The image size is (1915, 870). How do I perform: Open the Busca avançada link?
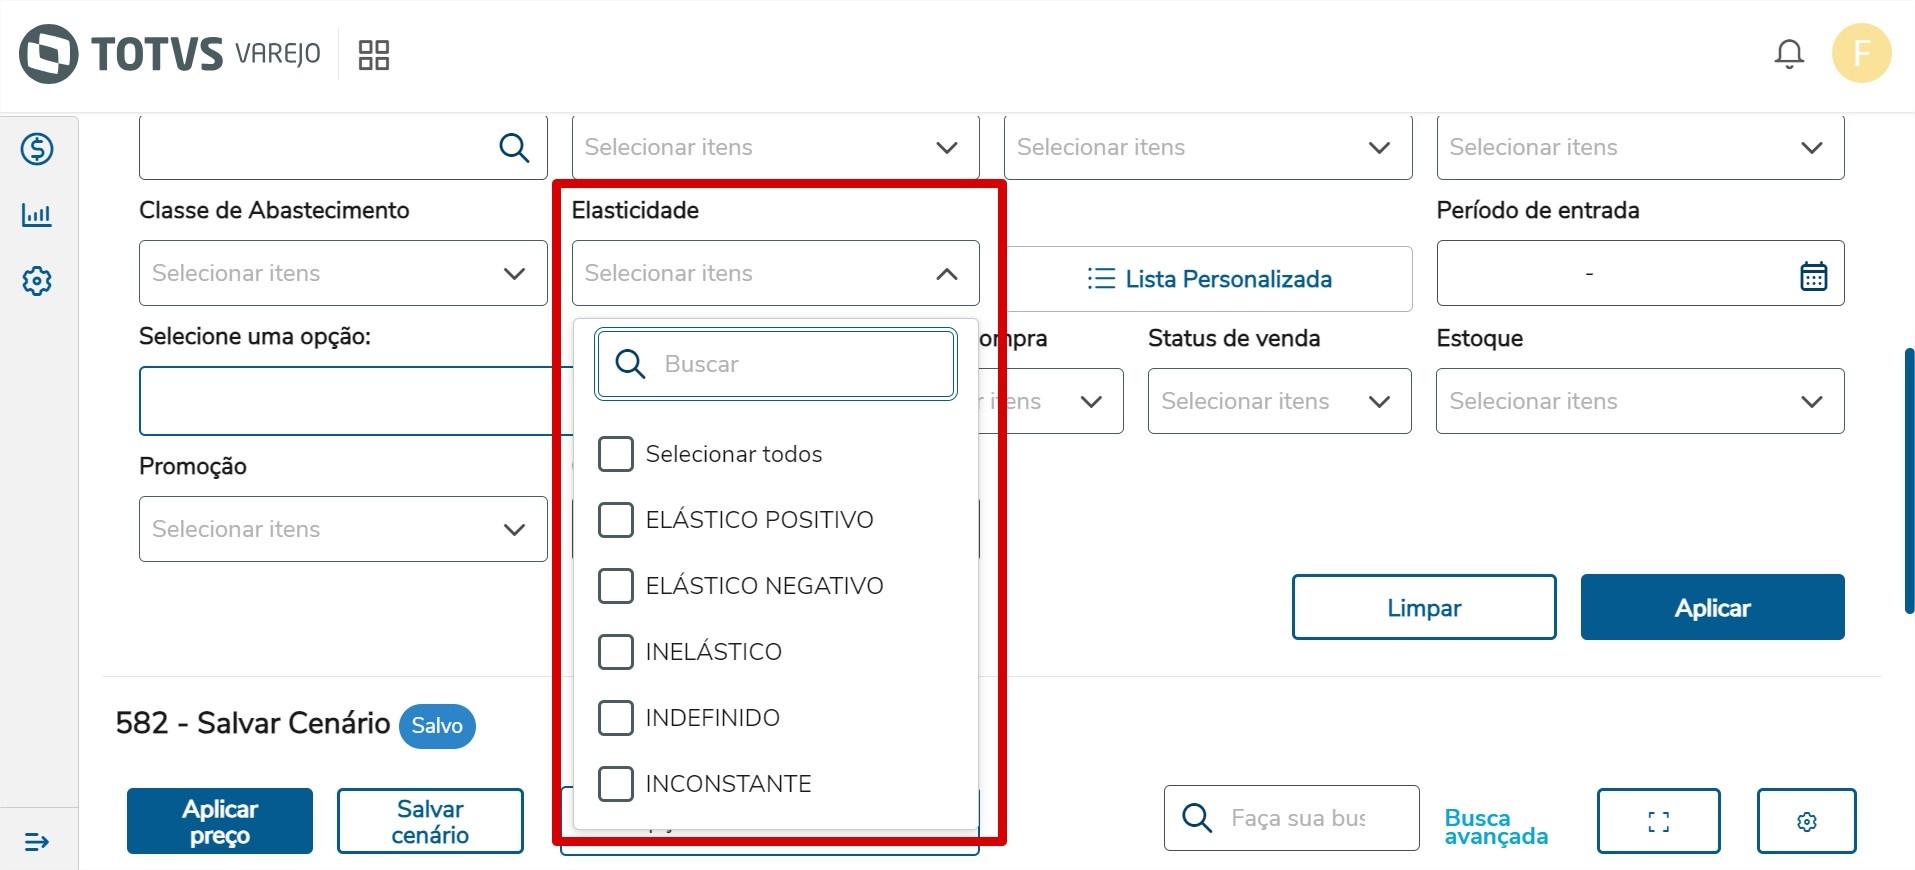click(1496, 827)
